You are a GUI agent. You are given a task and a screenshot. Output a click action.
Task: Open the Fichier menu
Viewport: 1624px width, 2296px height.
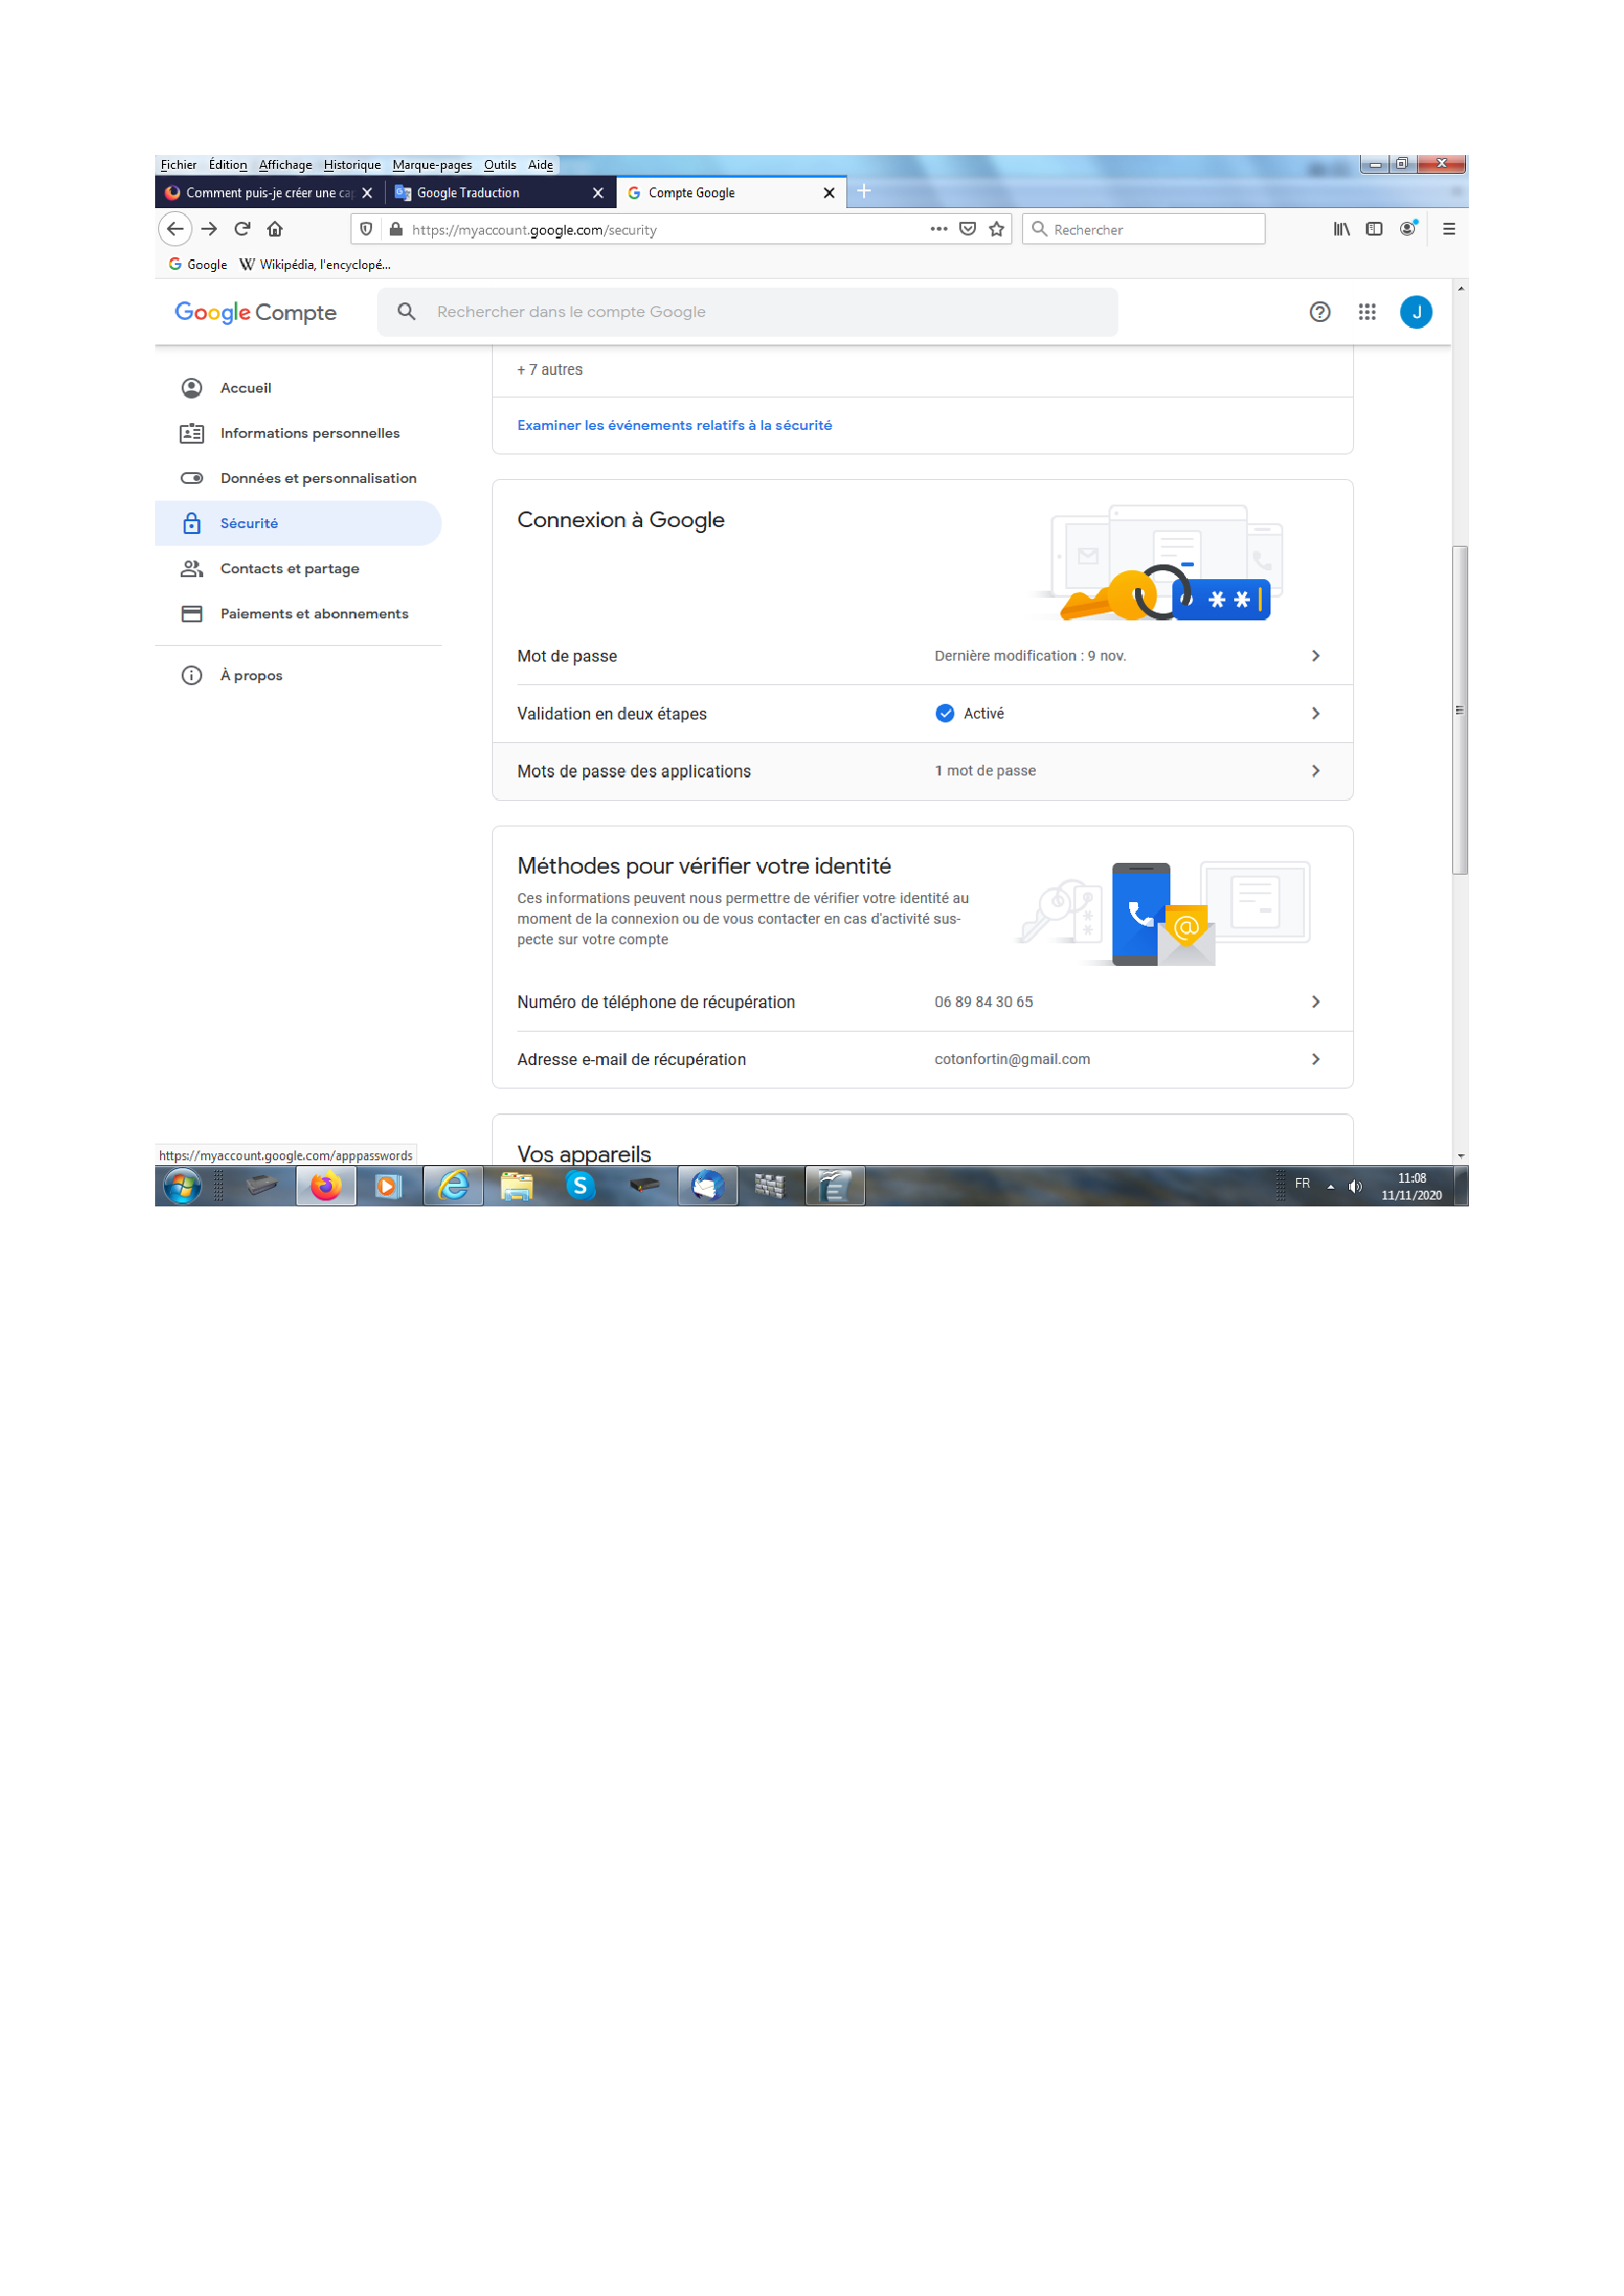(x=179, y=165)
